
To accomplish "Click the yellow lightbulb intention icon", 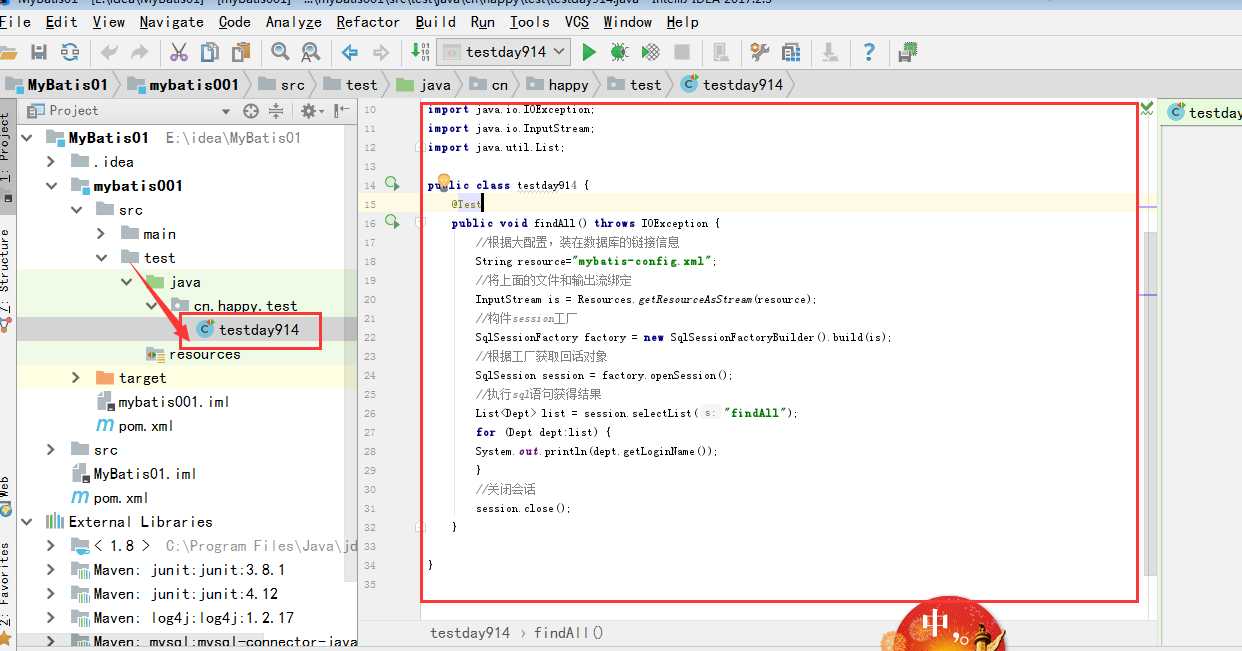I will pyautogui.click(x=445, y=182).
